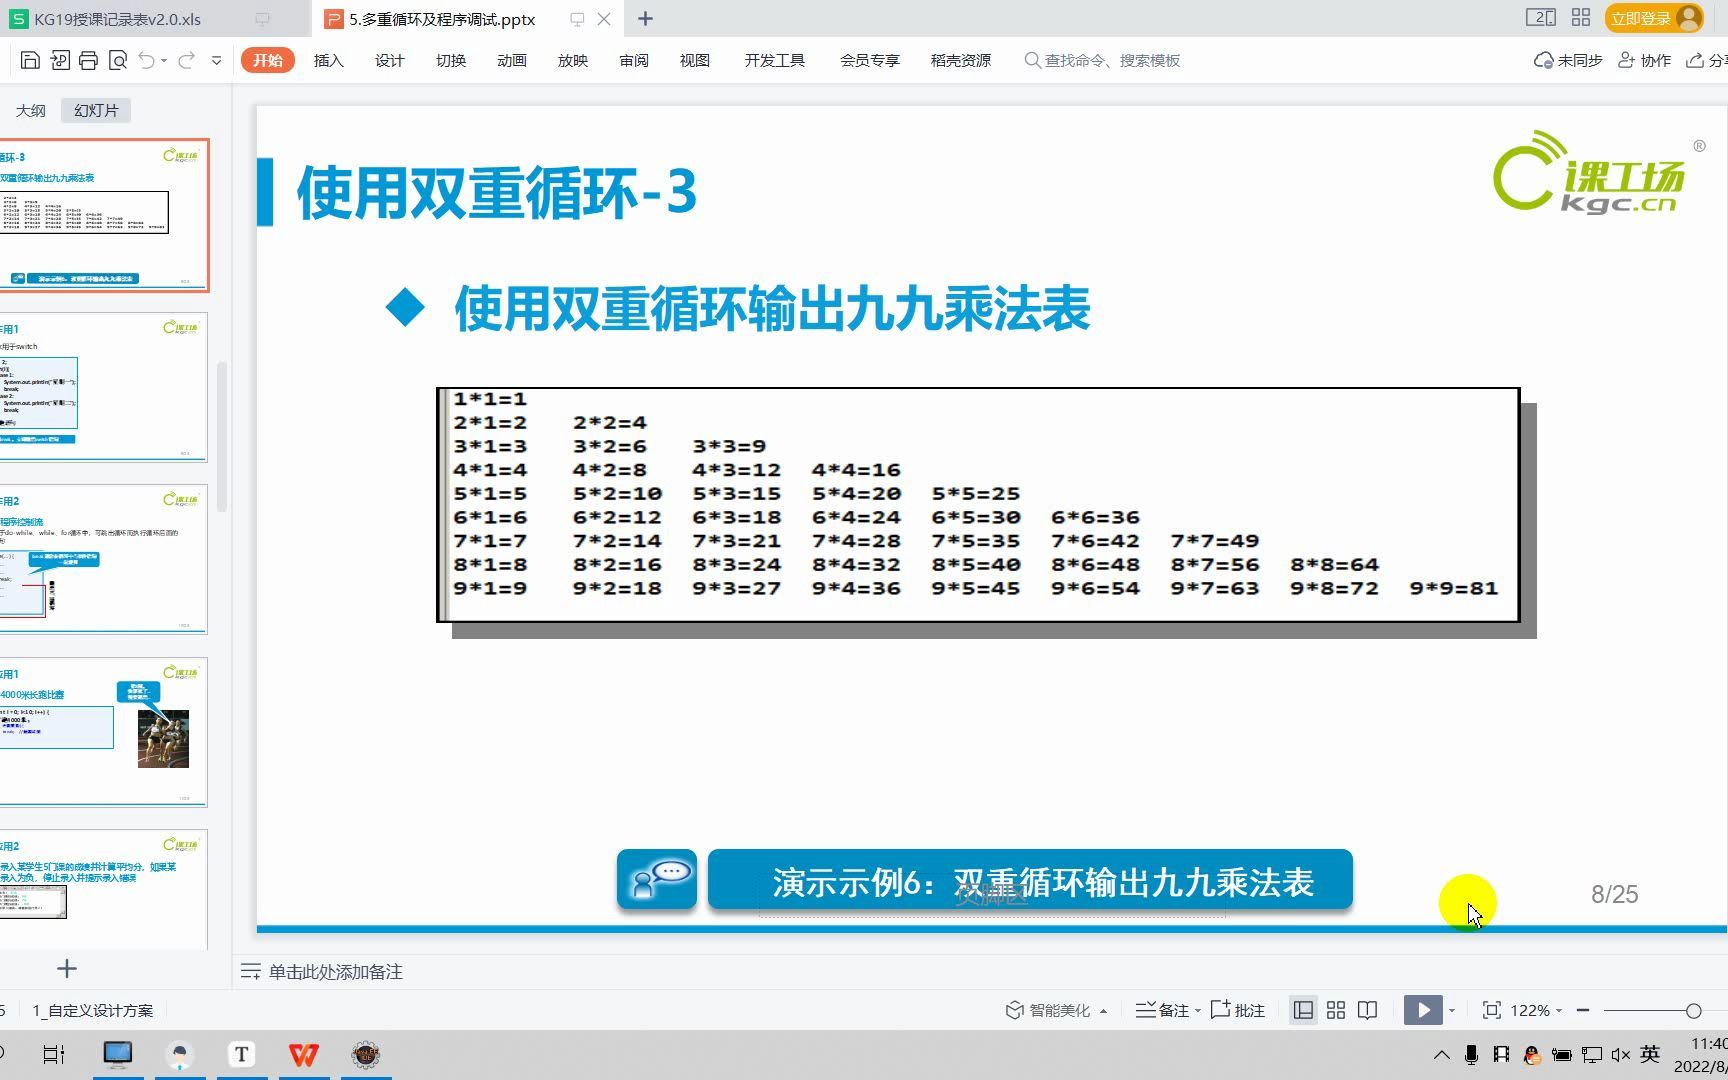
Task: Toggle fullscreen fit view in status bar
Action: point(1493,1010)
